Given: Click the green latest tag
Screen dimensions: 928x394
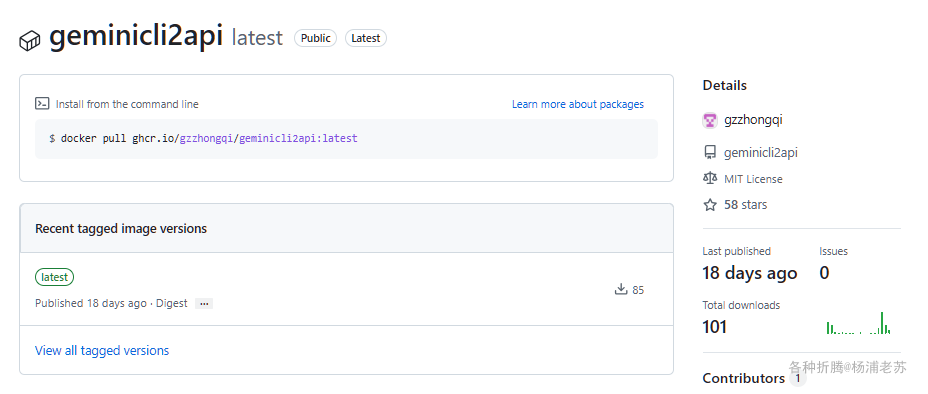Looking at the screenshot, I should click(x=54, y=277).
